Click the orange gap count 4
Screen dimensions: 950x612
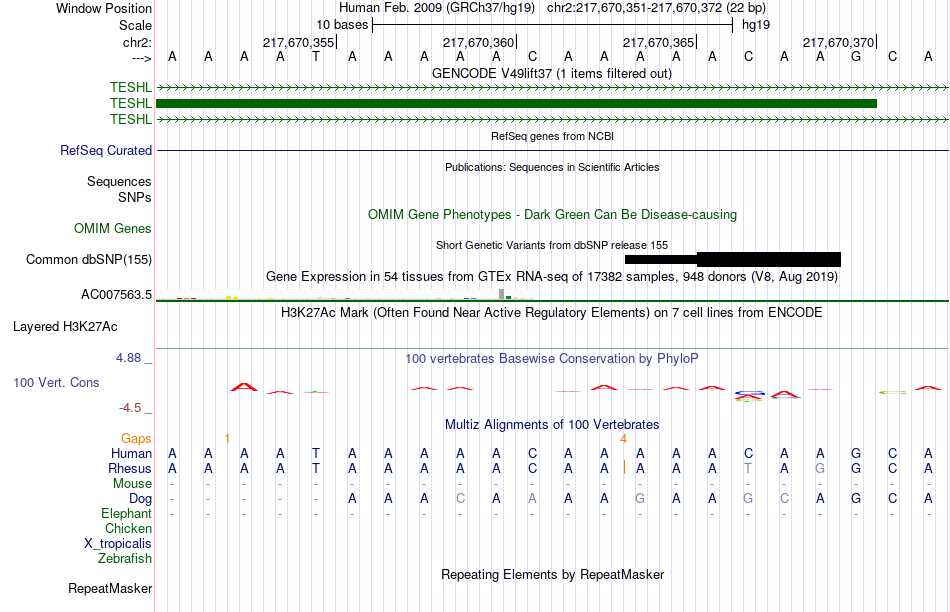click(x=623, y=439)
